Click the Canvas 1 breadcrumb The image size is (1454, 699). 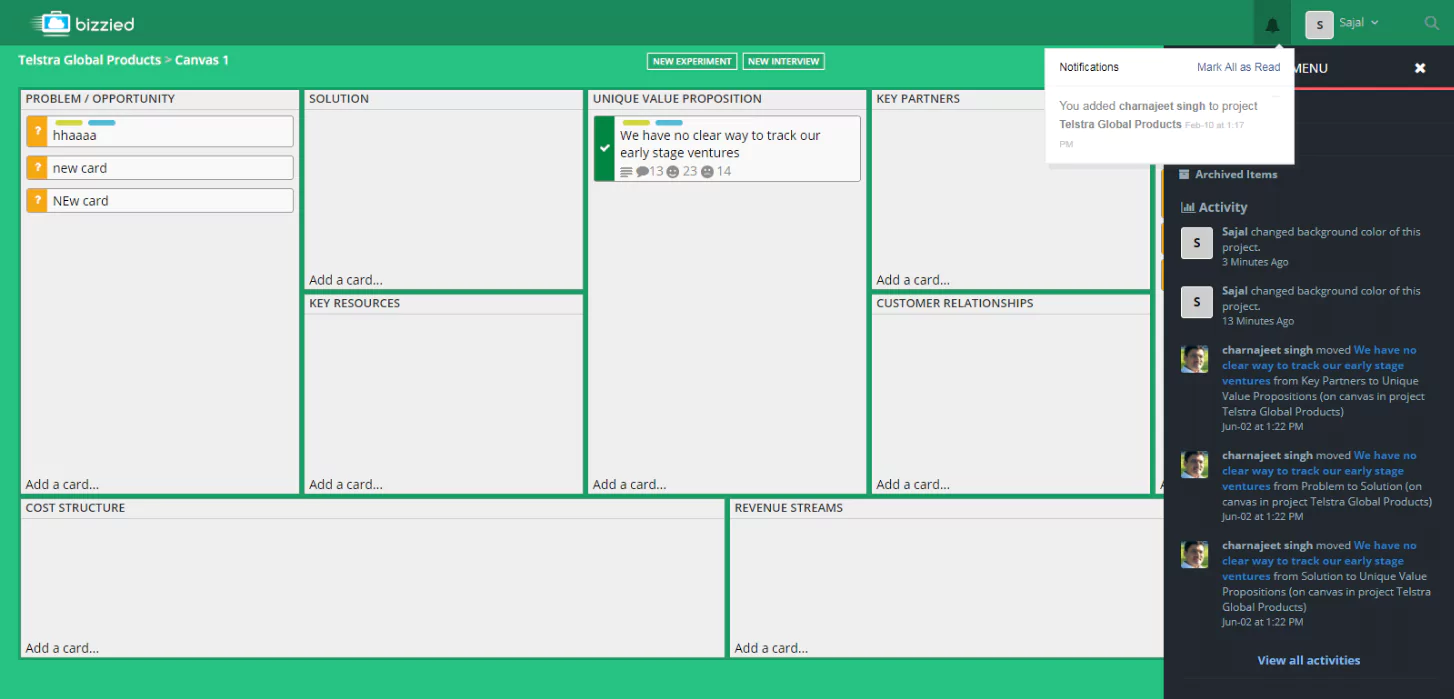(202, 60)
